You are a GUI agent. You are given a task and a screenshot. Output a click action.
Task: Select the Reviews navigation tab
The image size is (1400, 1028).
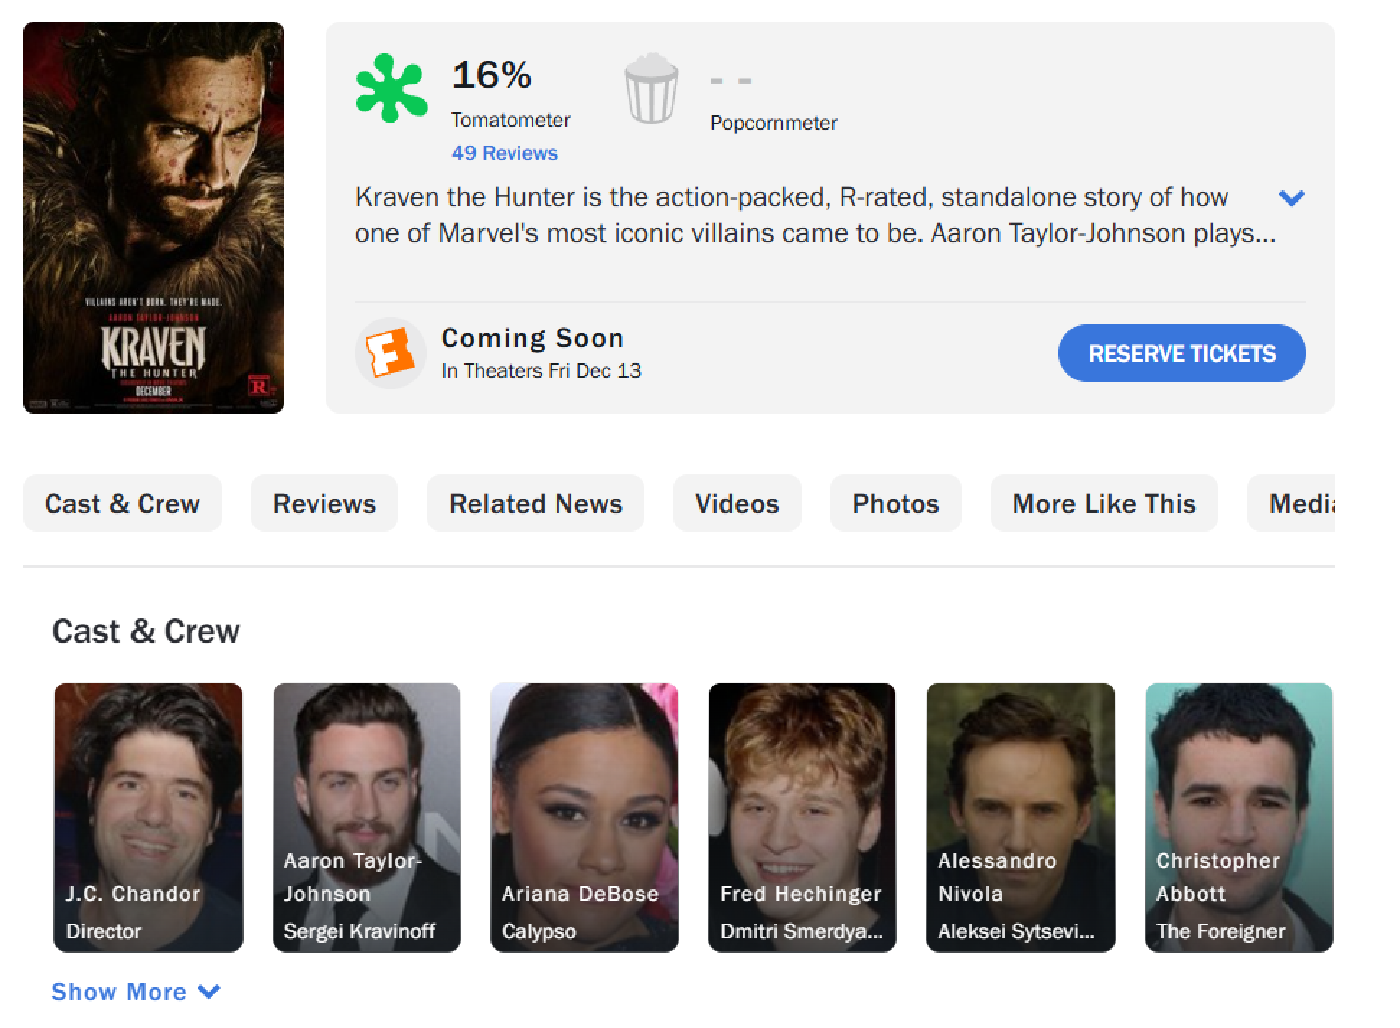pyautogui.click(x=324, y=503)
